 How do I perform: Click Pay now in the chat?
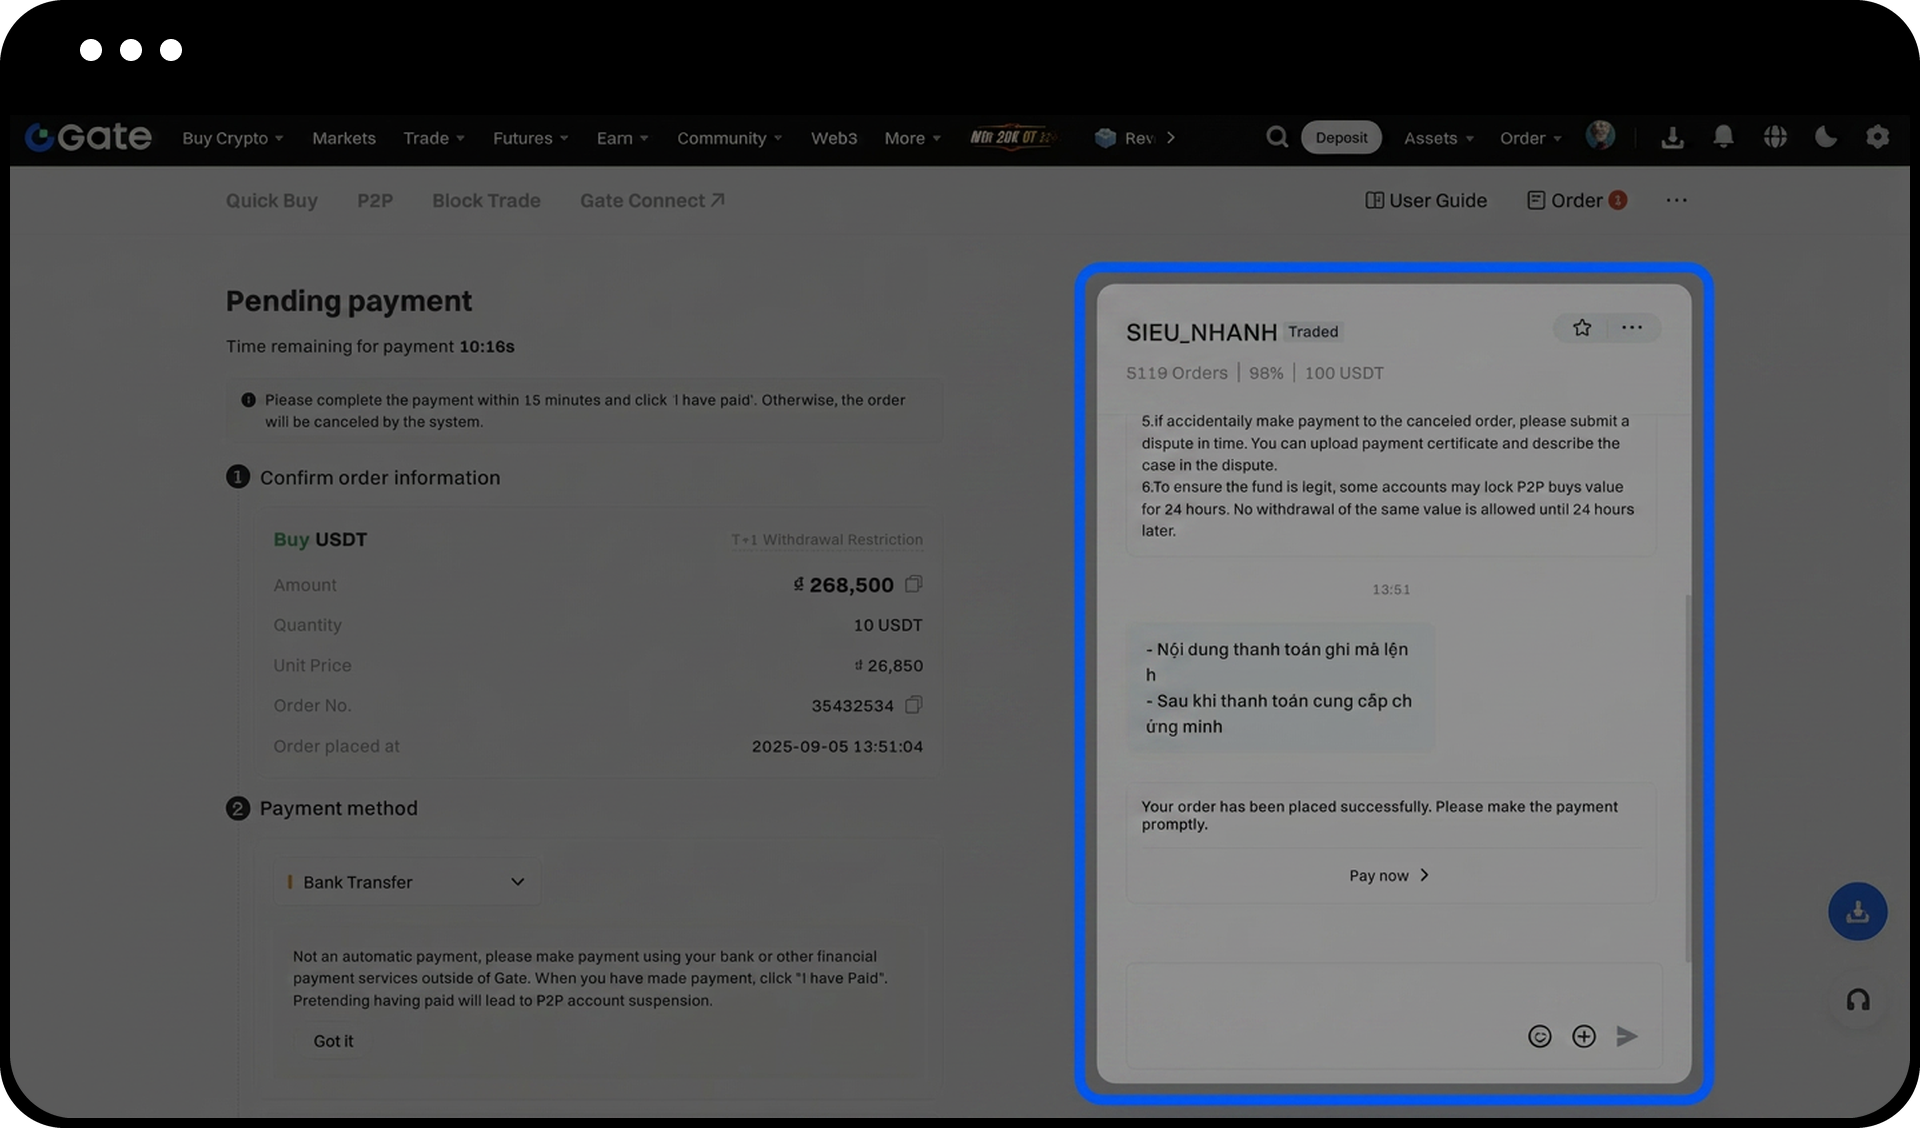(x=1389, y=875)
